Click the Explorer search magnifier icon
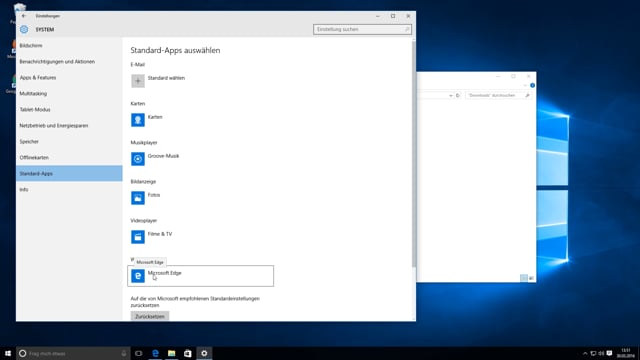Image resolution: width=640 pixels, height=360 pixels. [x=527, y=96]
